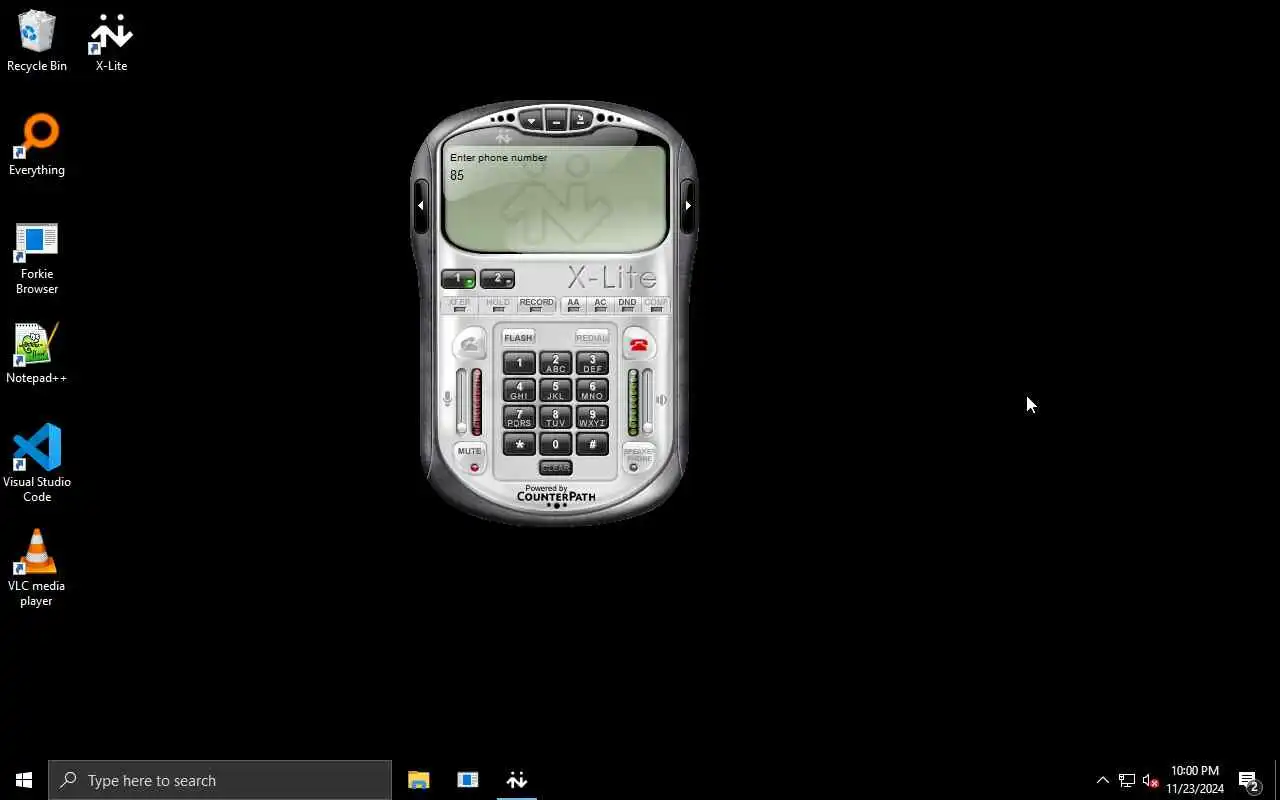The height and width of the screenshot is (800, 1280).
Task: Toggle DND do not disturb
Action: (x=627, y=304)
